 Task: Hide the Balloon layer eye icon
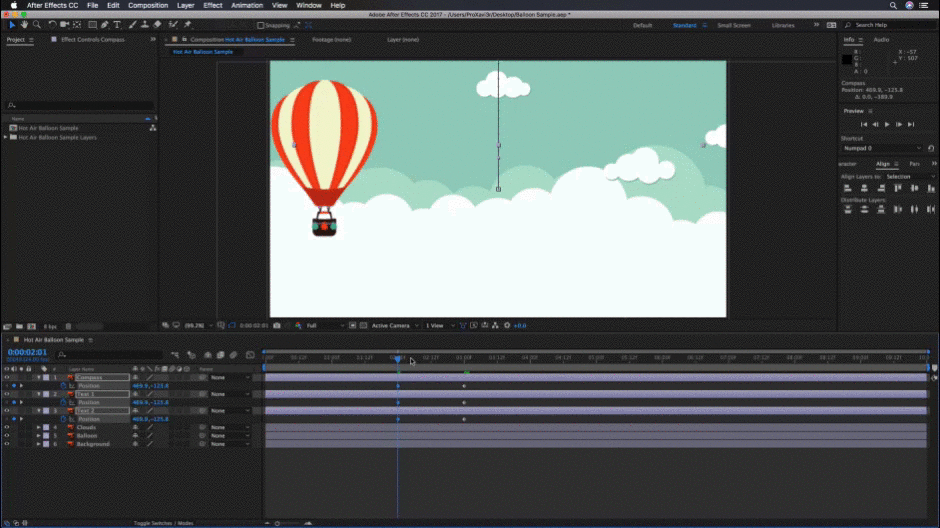point(7,436)
